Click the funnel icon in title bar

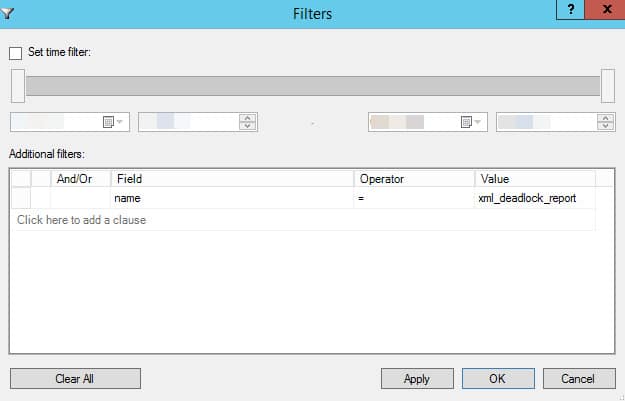tap(7, 14)
